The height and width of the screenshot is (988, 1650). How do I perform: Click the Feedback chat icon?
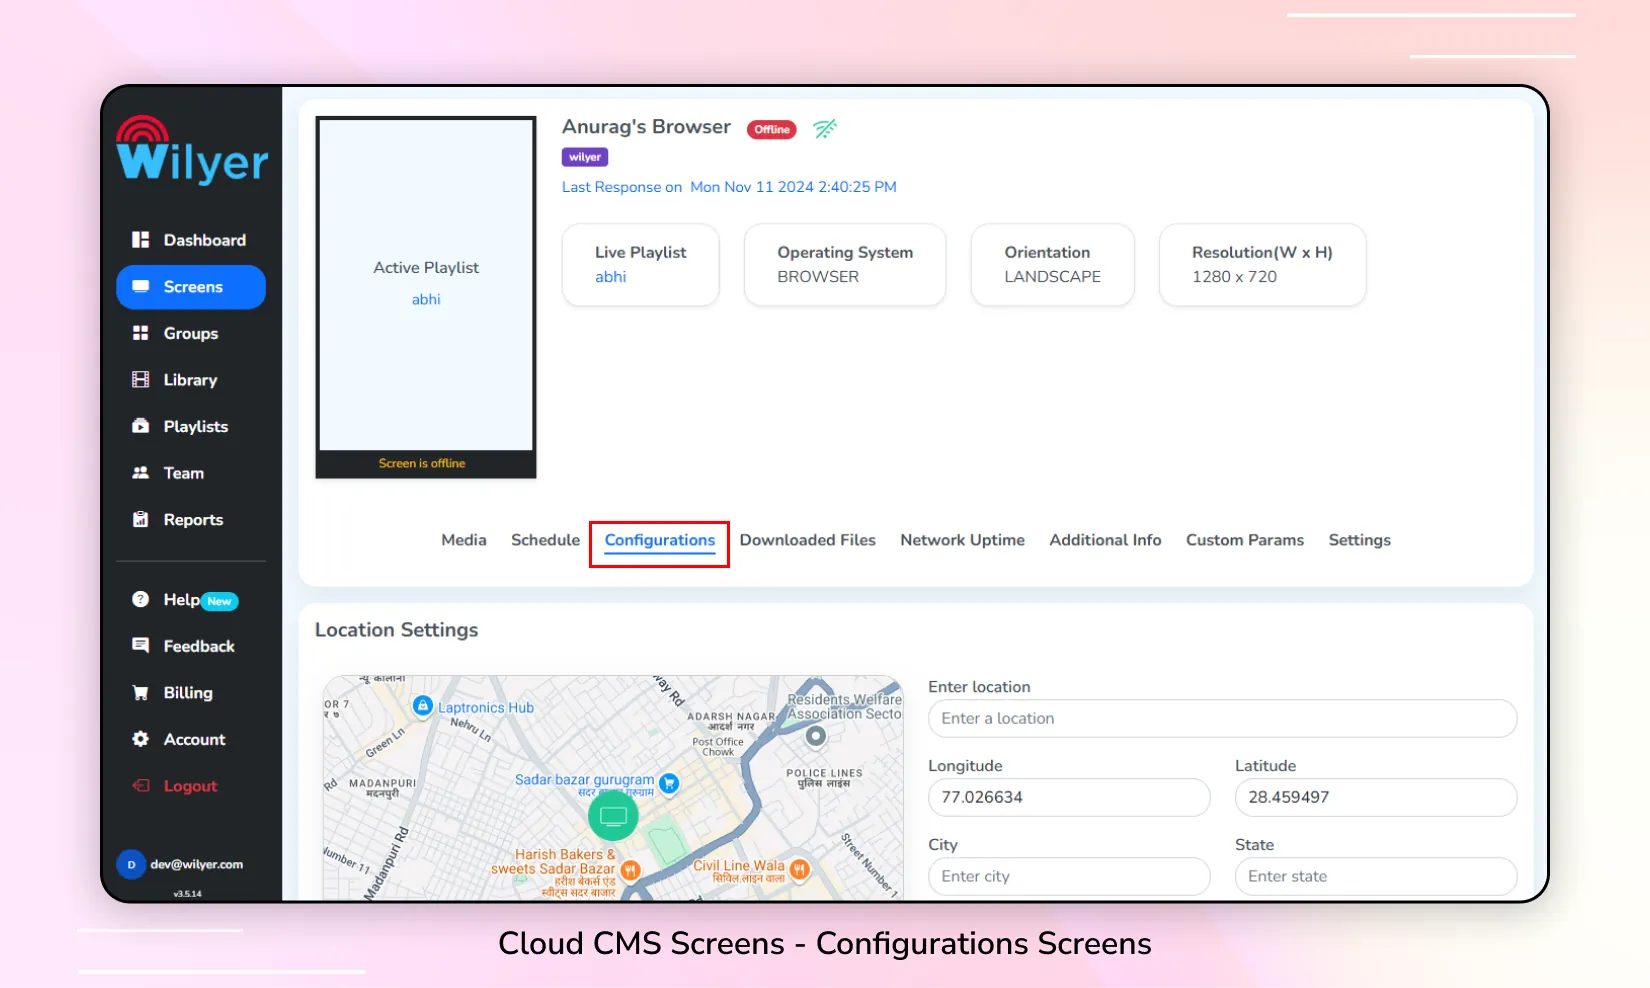(x=141, y=646)
